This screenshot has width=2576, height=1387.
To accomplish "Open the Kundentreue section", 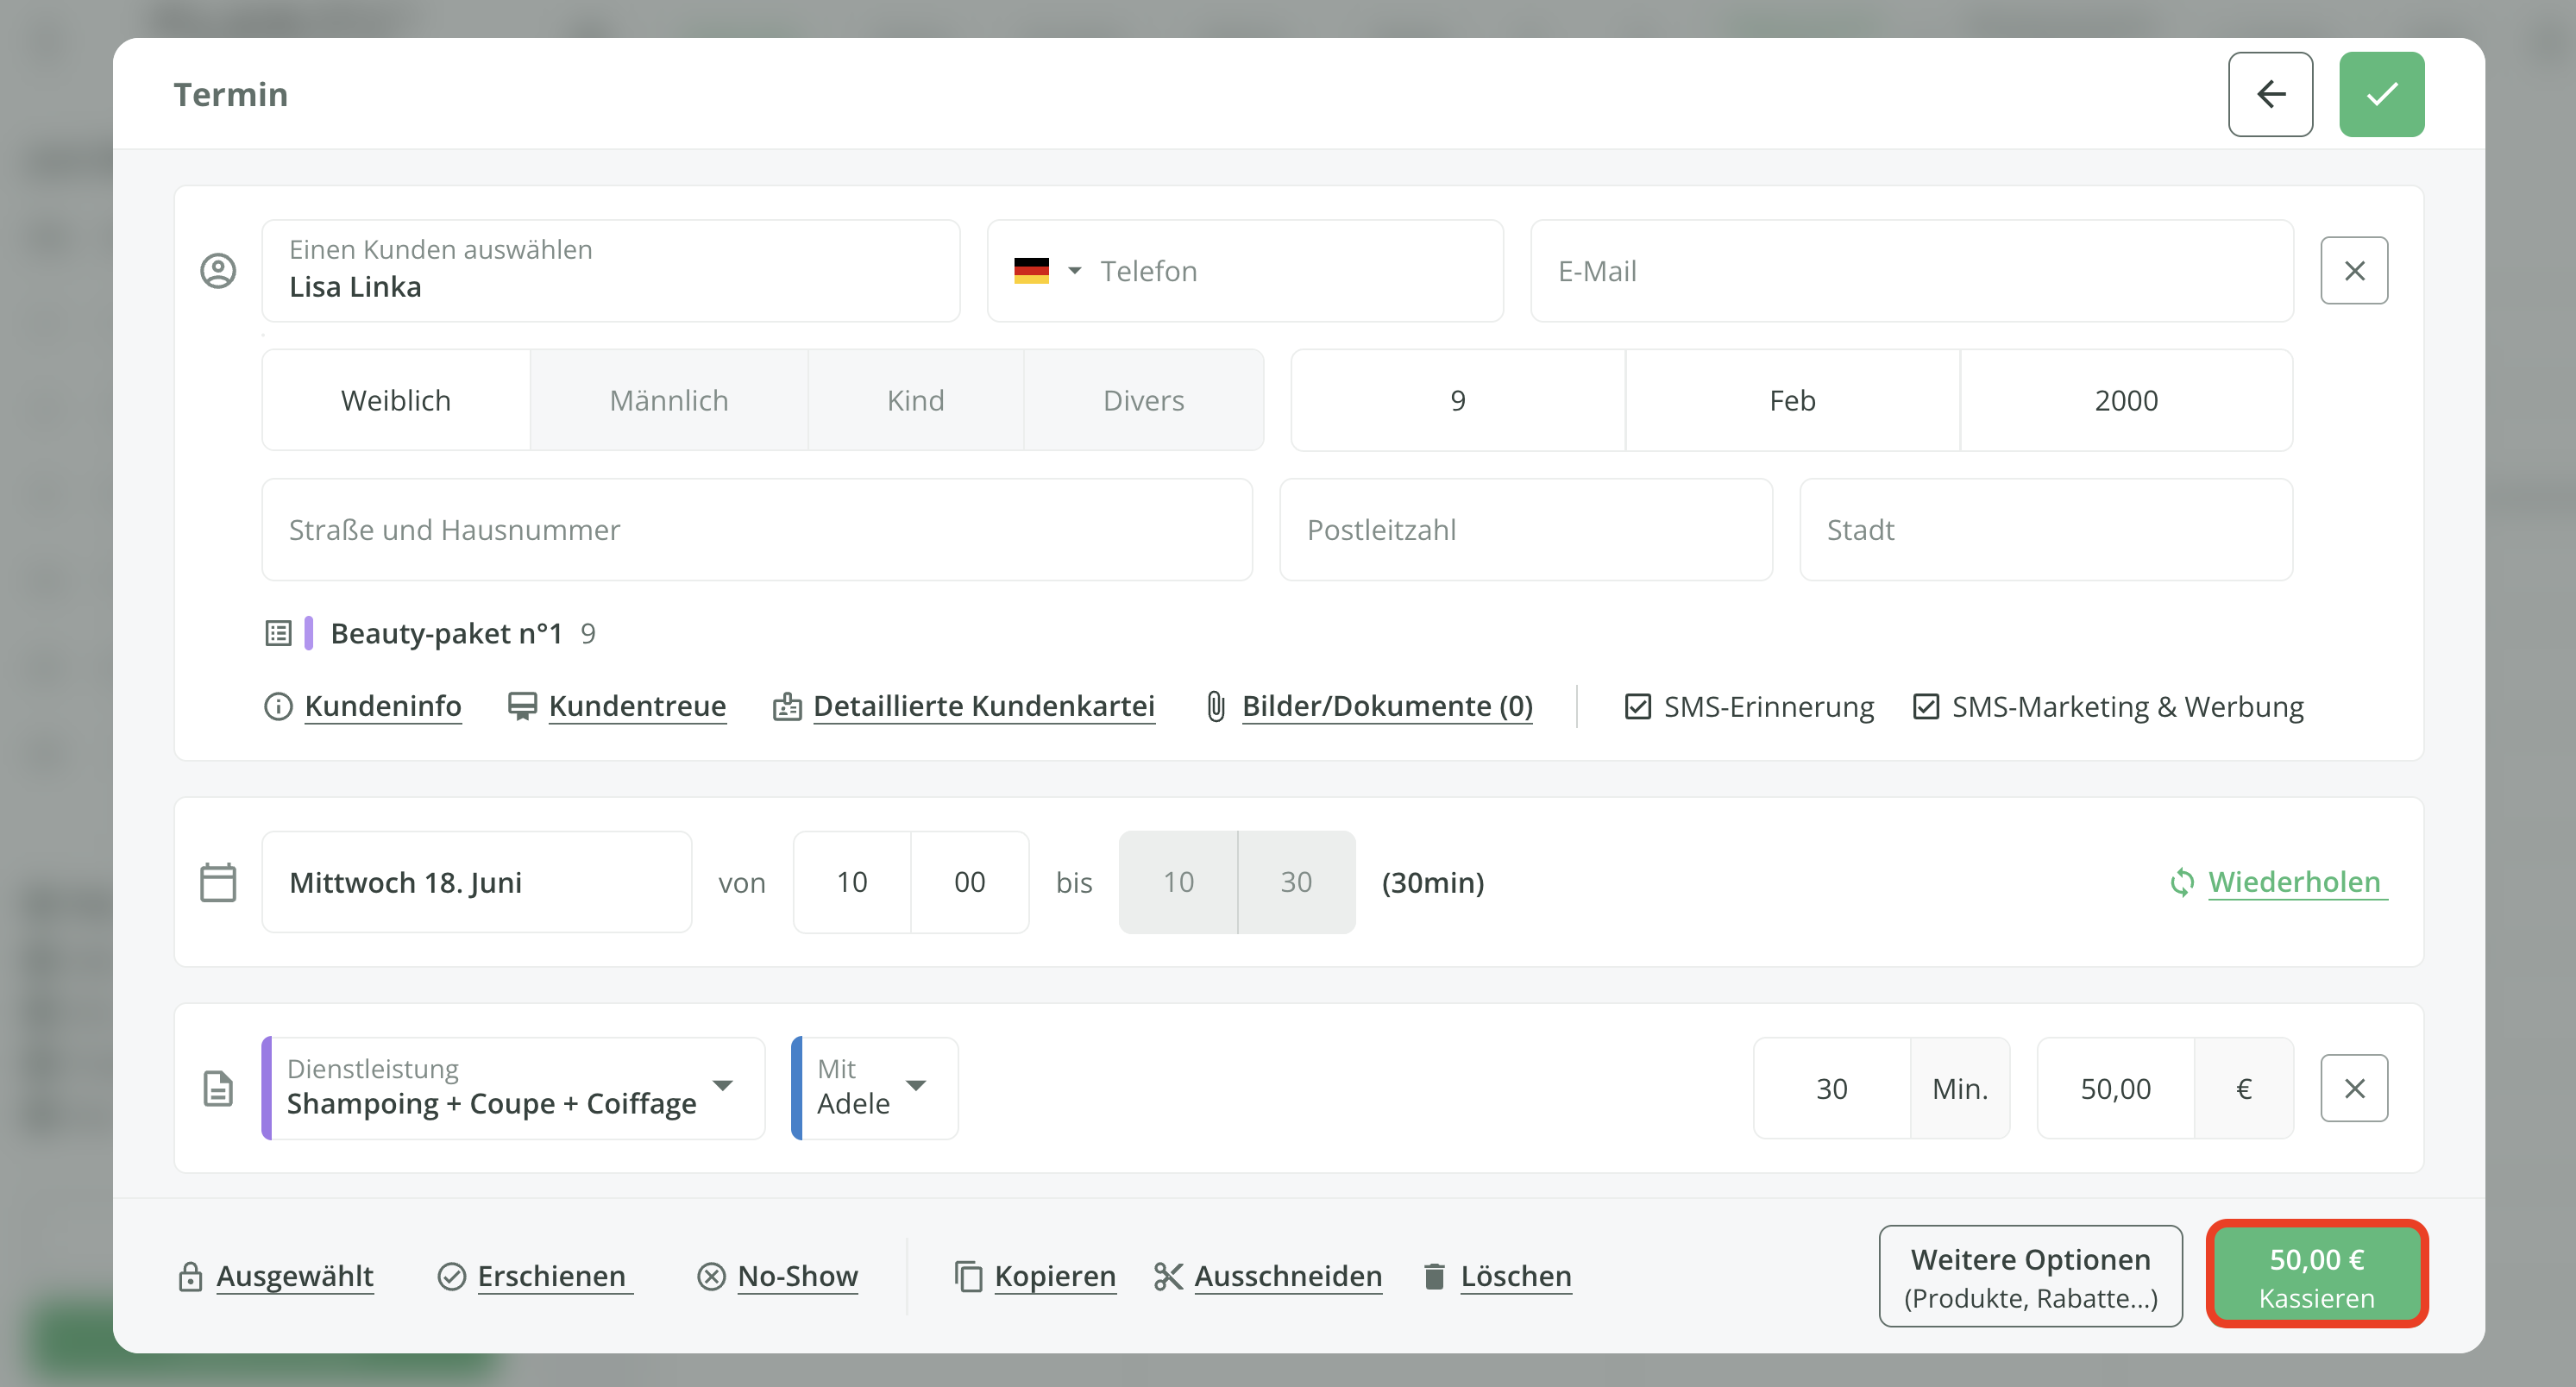I will tap(637, 705).
